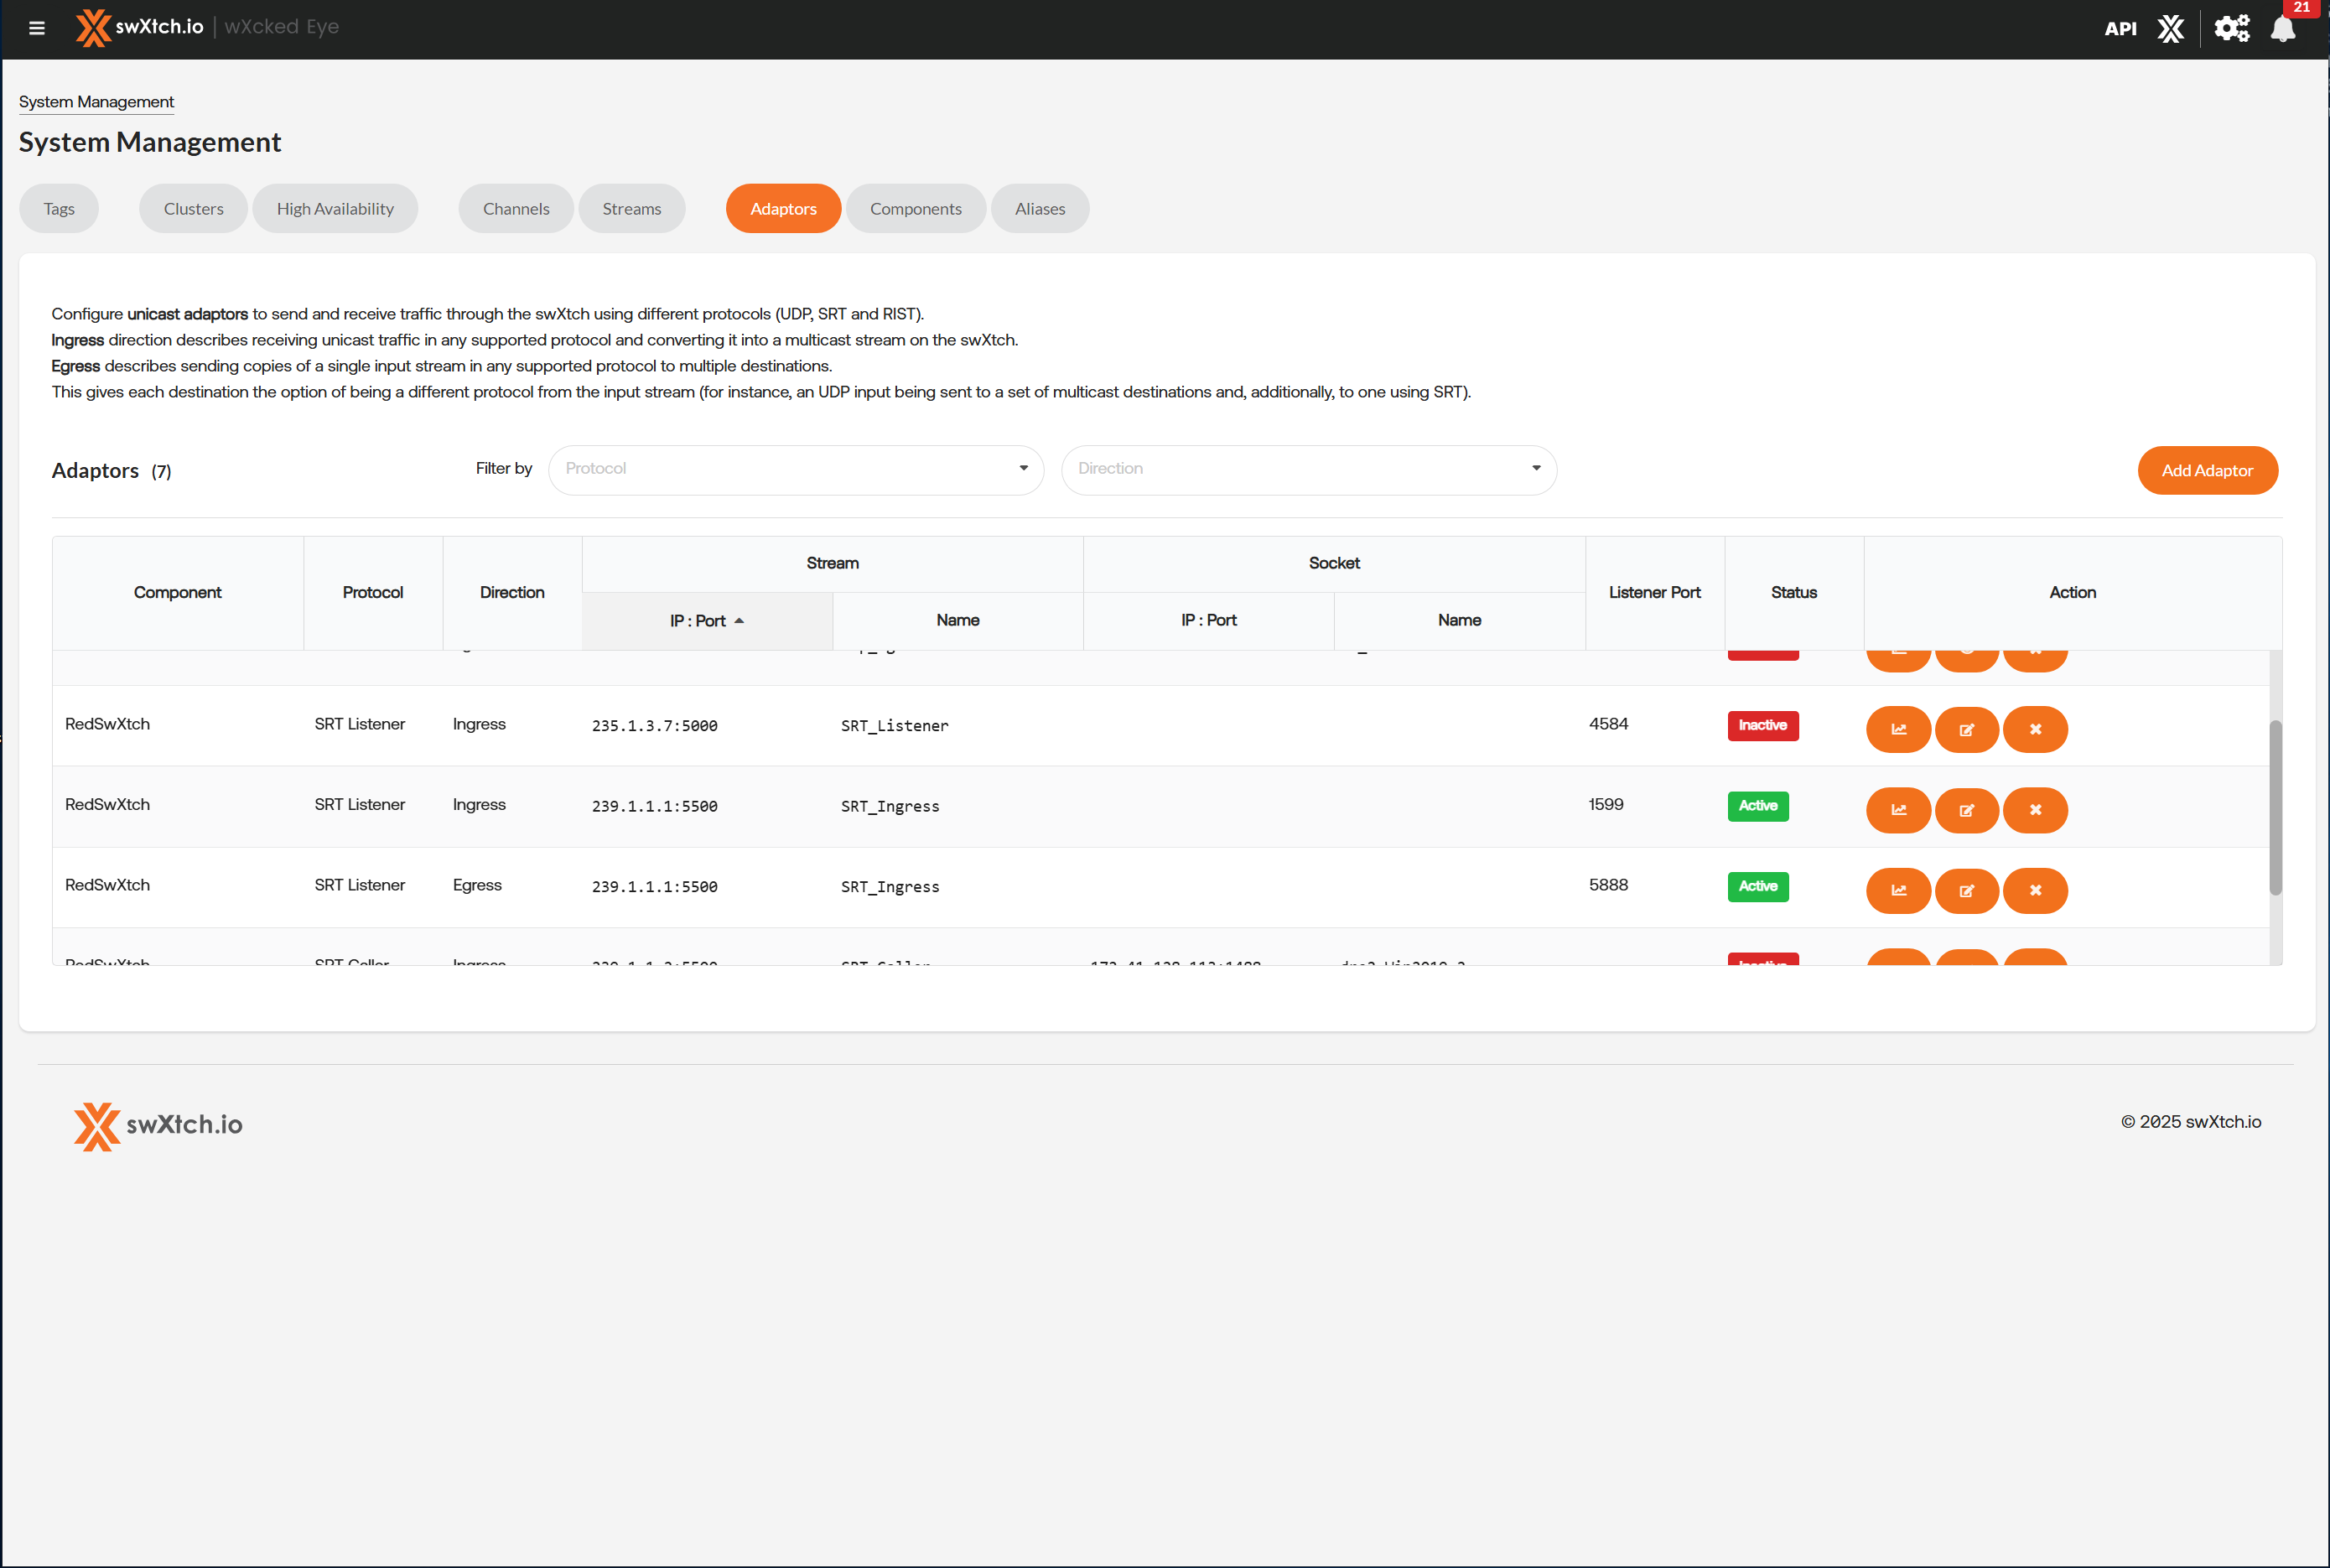Click the Add Adaptor button
Image resolution: width=2330 pixels, height=1568 pixels.
(x=2207, y=470)
